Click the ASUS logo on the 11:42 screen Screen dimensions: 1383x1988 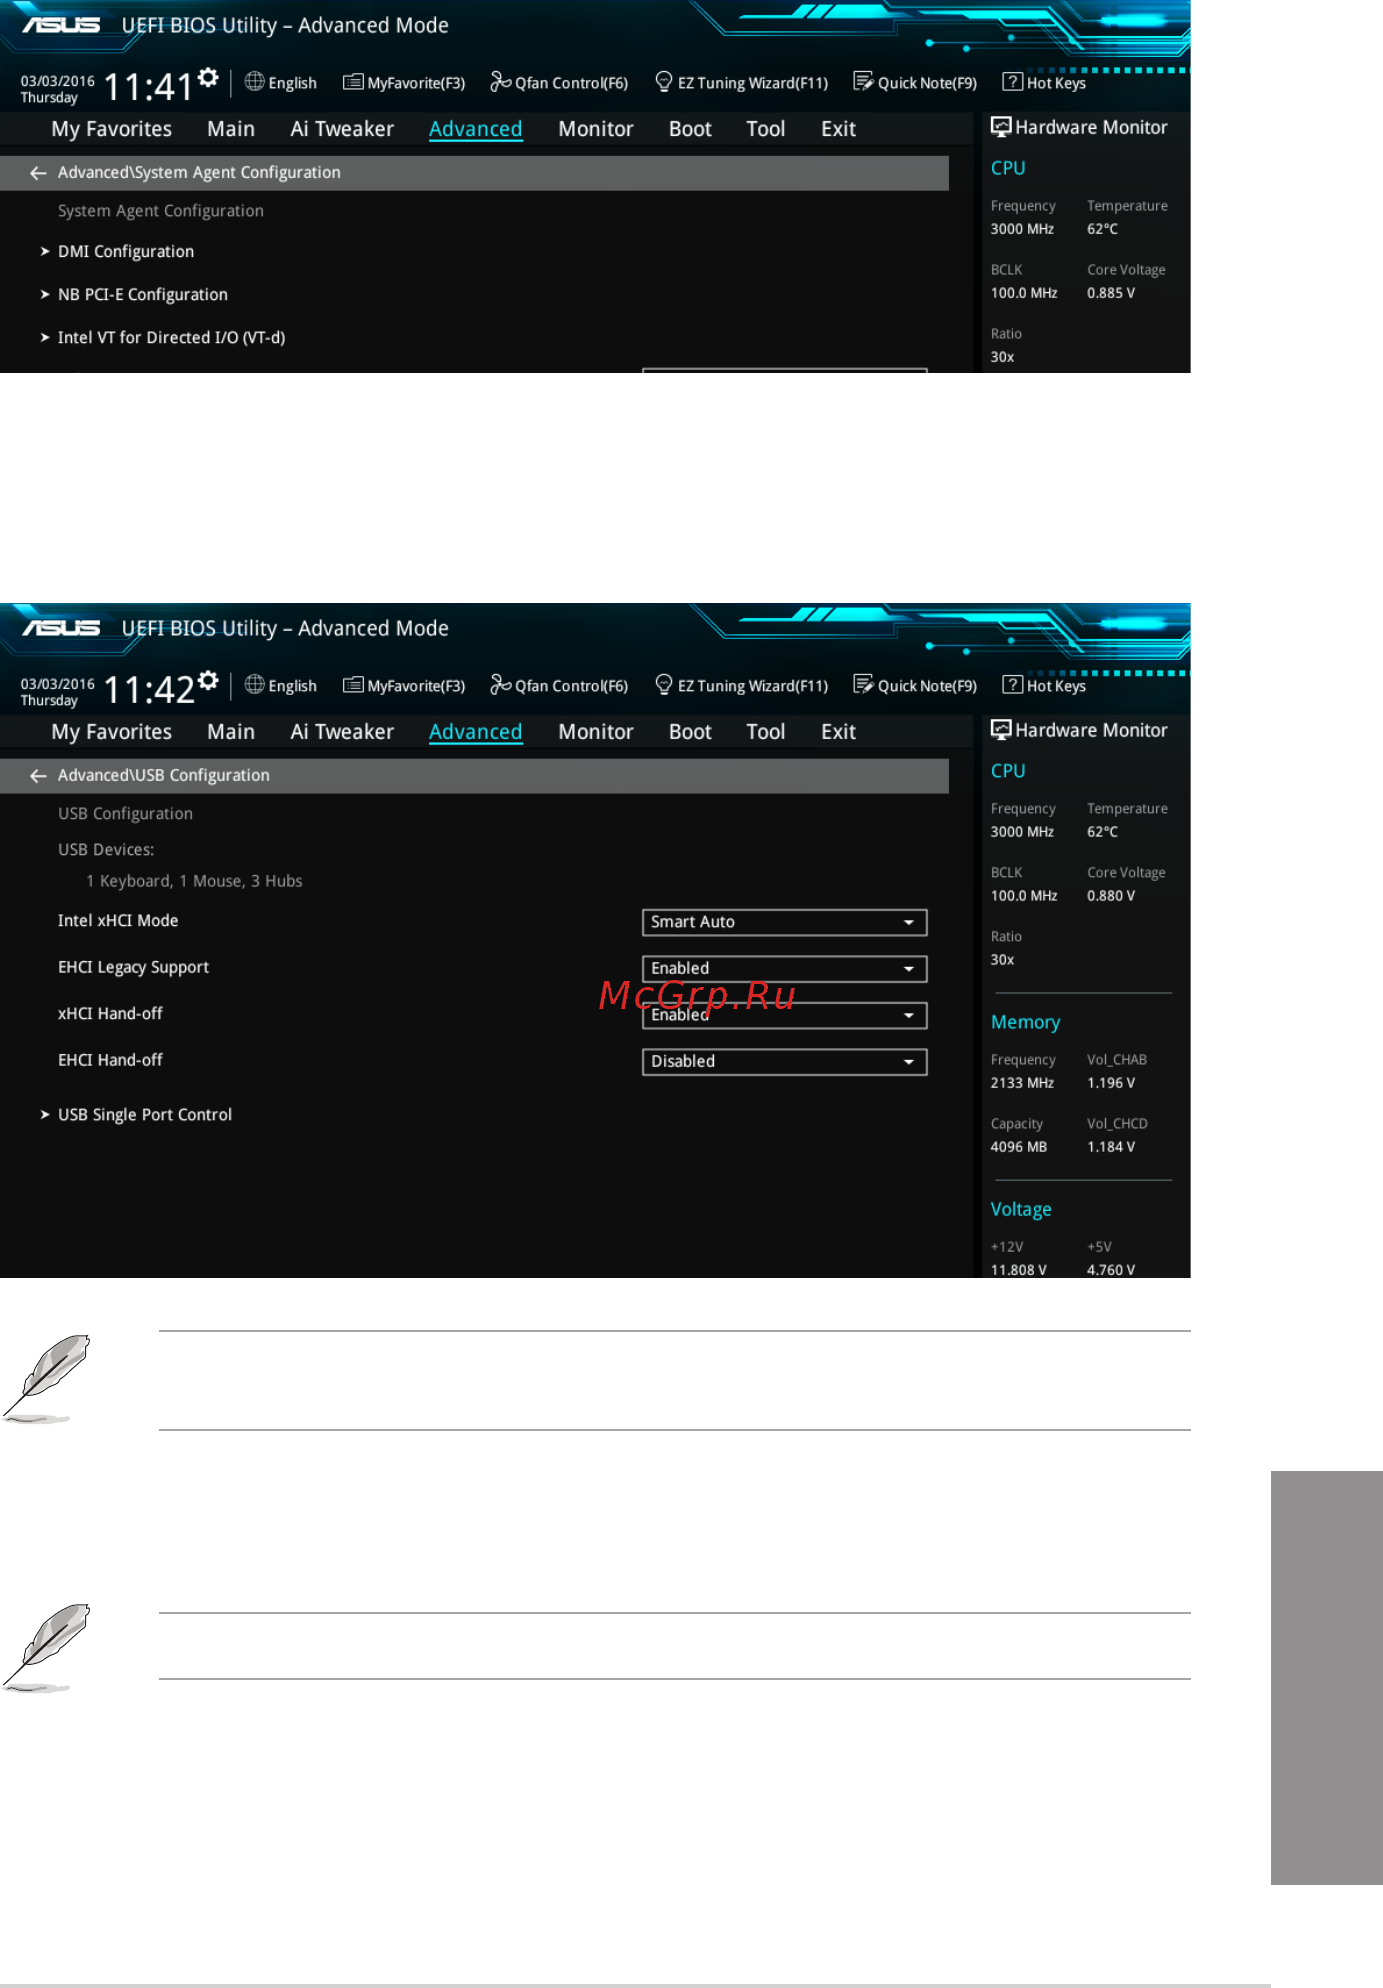pos(61,628)
